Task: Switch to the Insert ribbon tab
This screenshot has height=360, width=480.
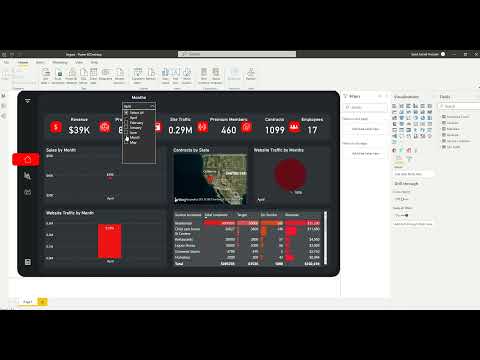Action: point(40,62)
